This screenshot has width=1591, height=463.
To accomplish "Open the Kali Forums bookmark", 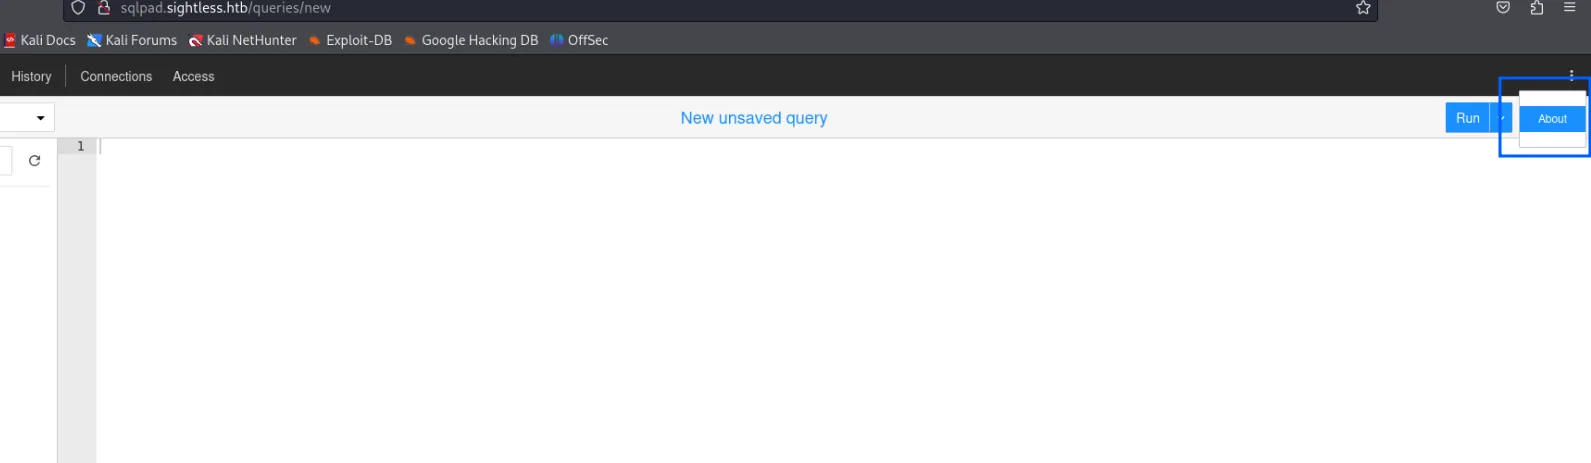I will point(132,40).
